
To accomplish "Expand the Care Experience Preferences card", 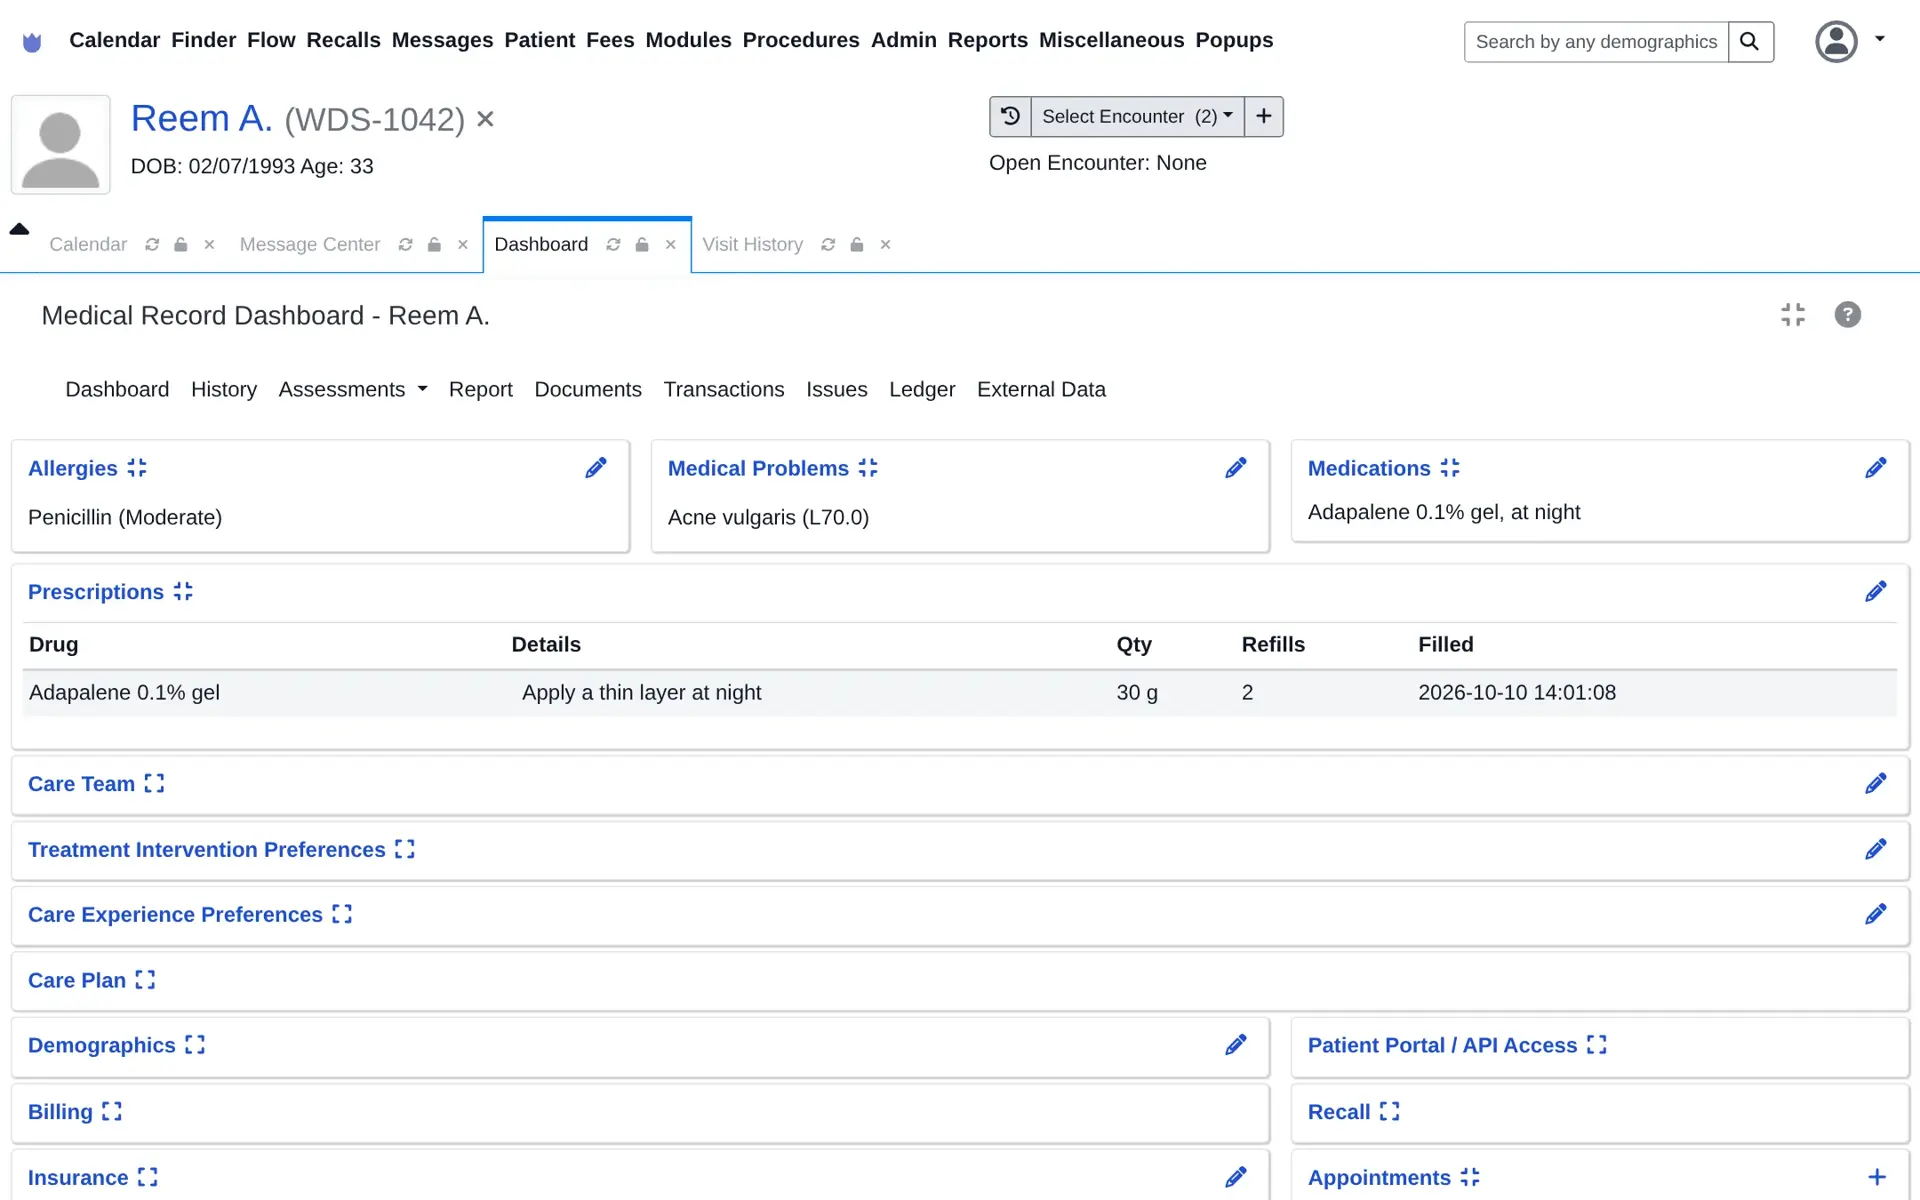I will click(x=342, y=914).
